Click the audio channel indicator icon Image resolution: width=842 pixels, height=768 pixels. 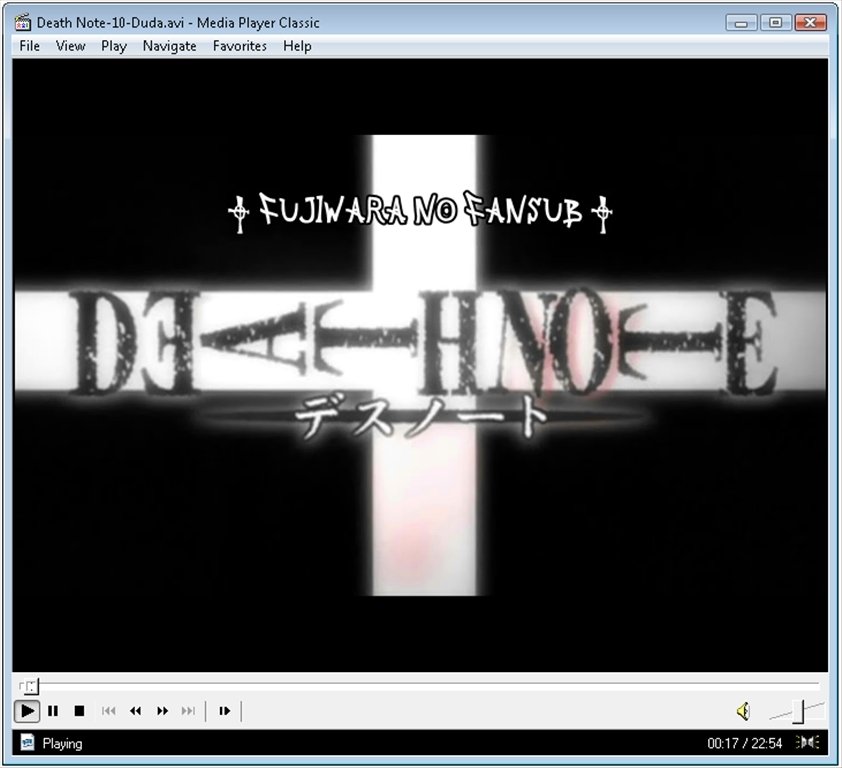coord(808,742)
